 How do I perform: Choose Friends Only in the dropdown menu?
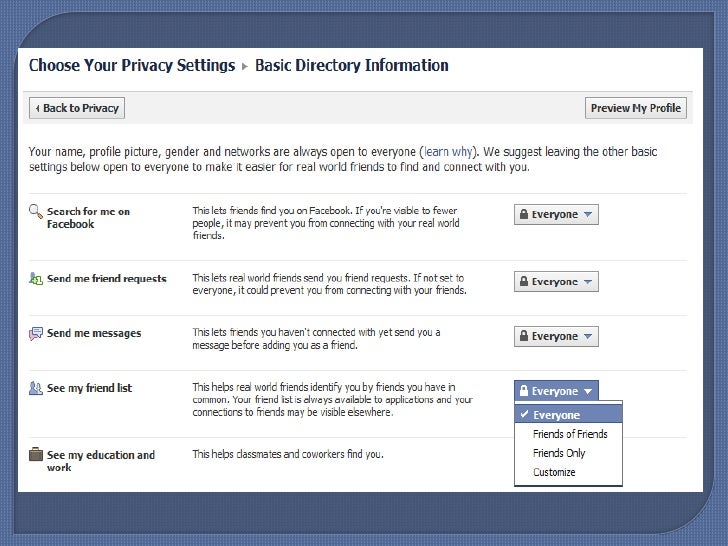click(568, 453)
